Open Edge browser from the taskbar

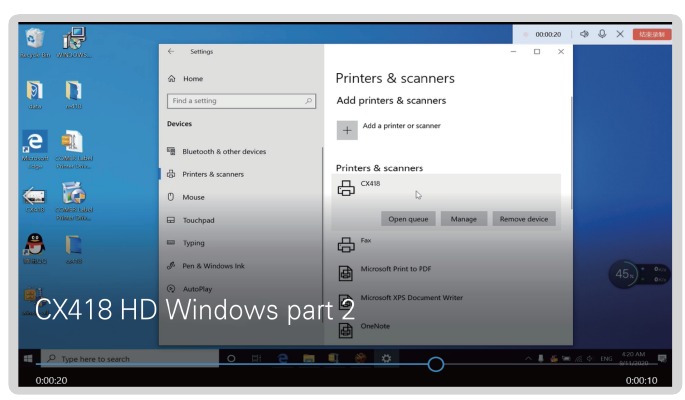(284, 359)
